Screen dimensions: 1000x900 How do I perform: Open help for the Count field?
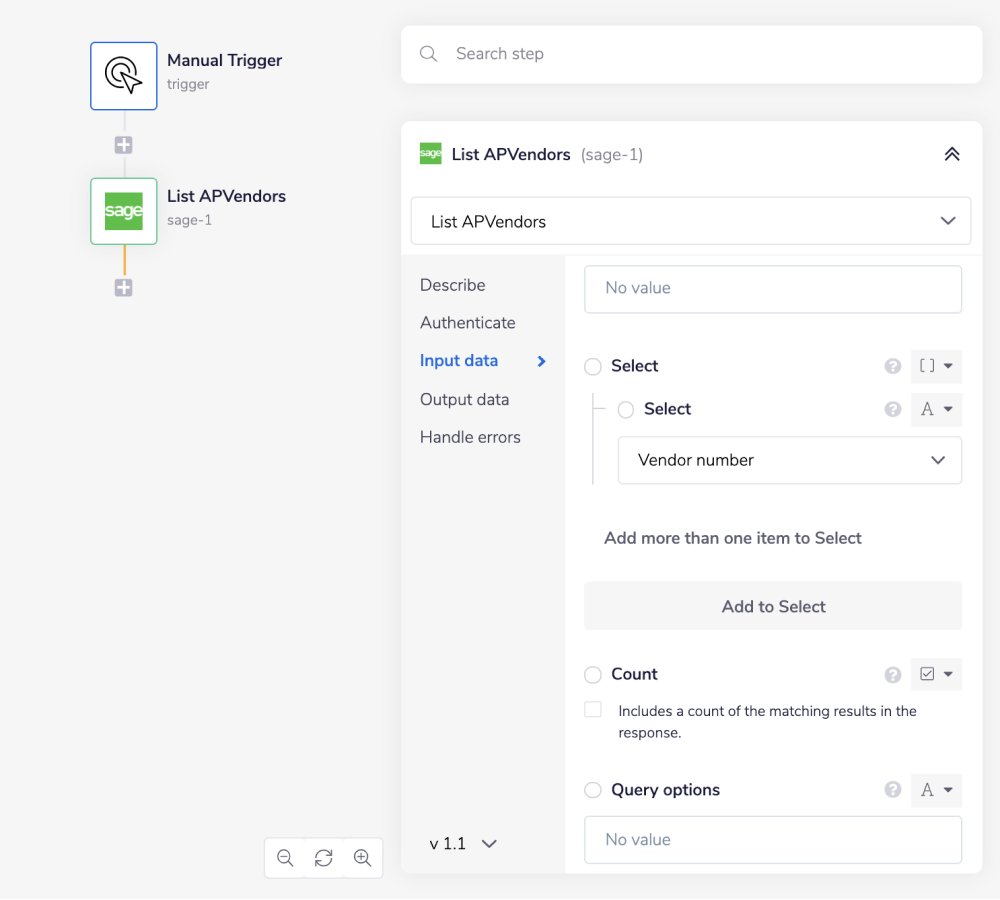(893, 675)
